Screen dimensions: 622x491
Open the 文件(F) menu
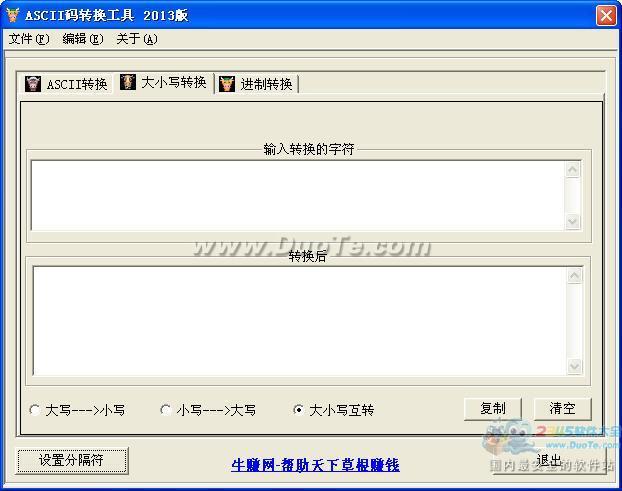click(x=28, y=39)
